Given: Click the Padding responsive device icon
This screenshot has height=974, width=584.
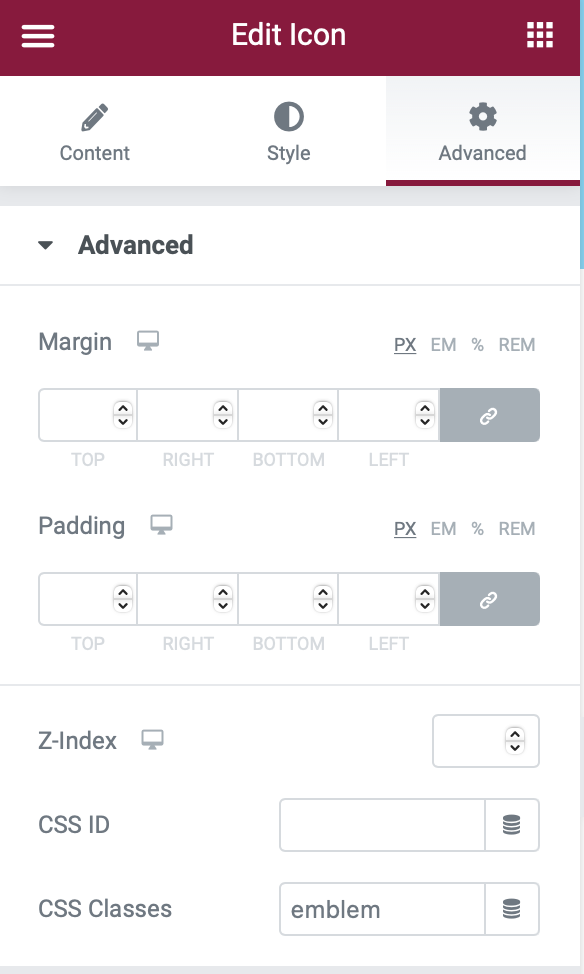Looking at the screenshot, I should [x=161, y=525].
